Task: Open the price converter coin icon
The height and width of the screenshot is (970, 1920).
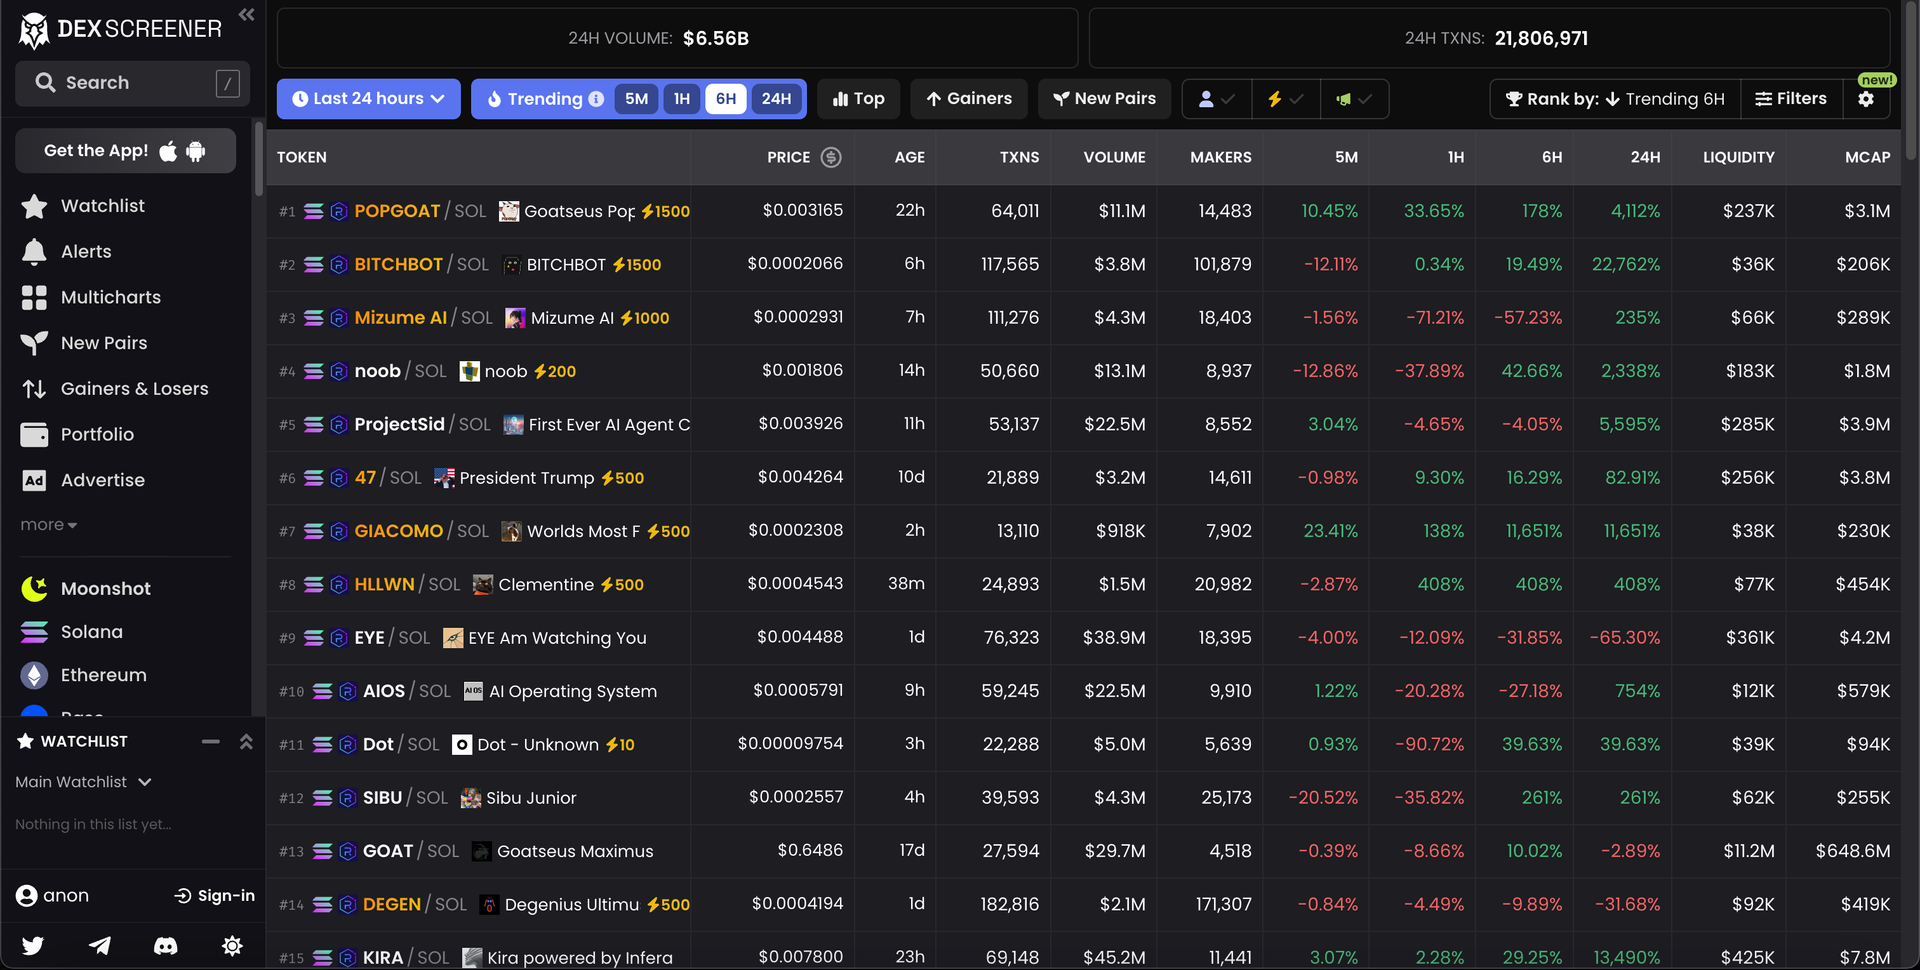Action: (831, 157)
